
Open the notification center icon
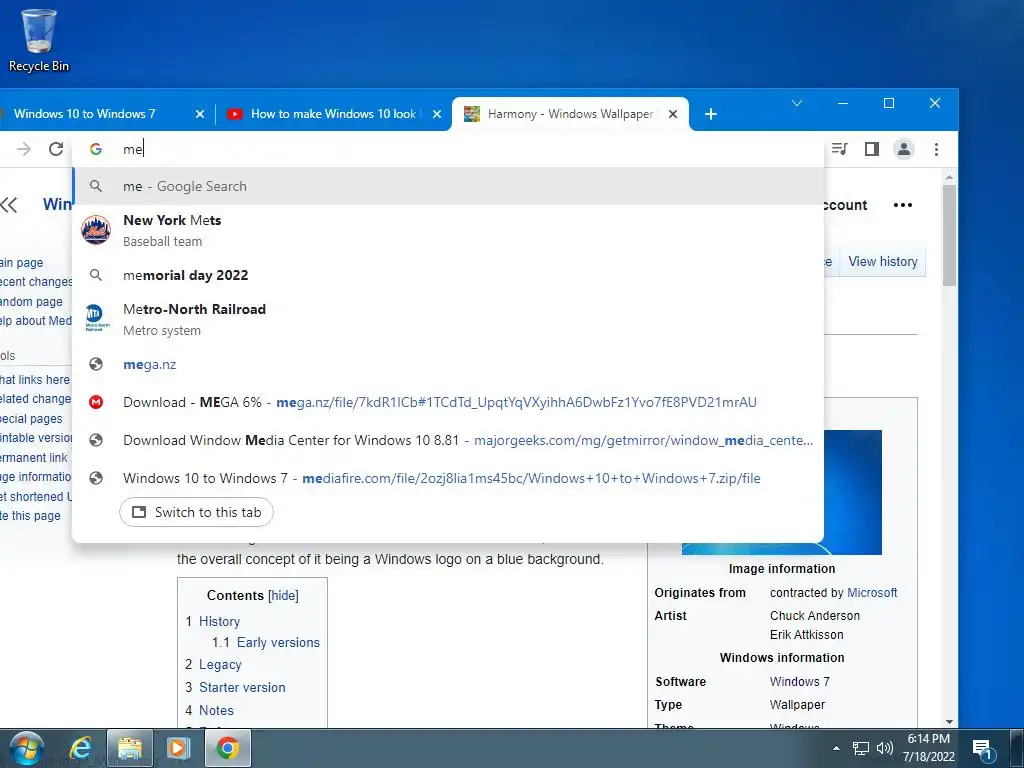pyautogui.click(x=982, y=749)
